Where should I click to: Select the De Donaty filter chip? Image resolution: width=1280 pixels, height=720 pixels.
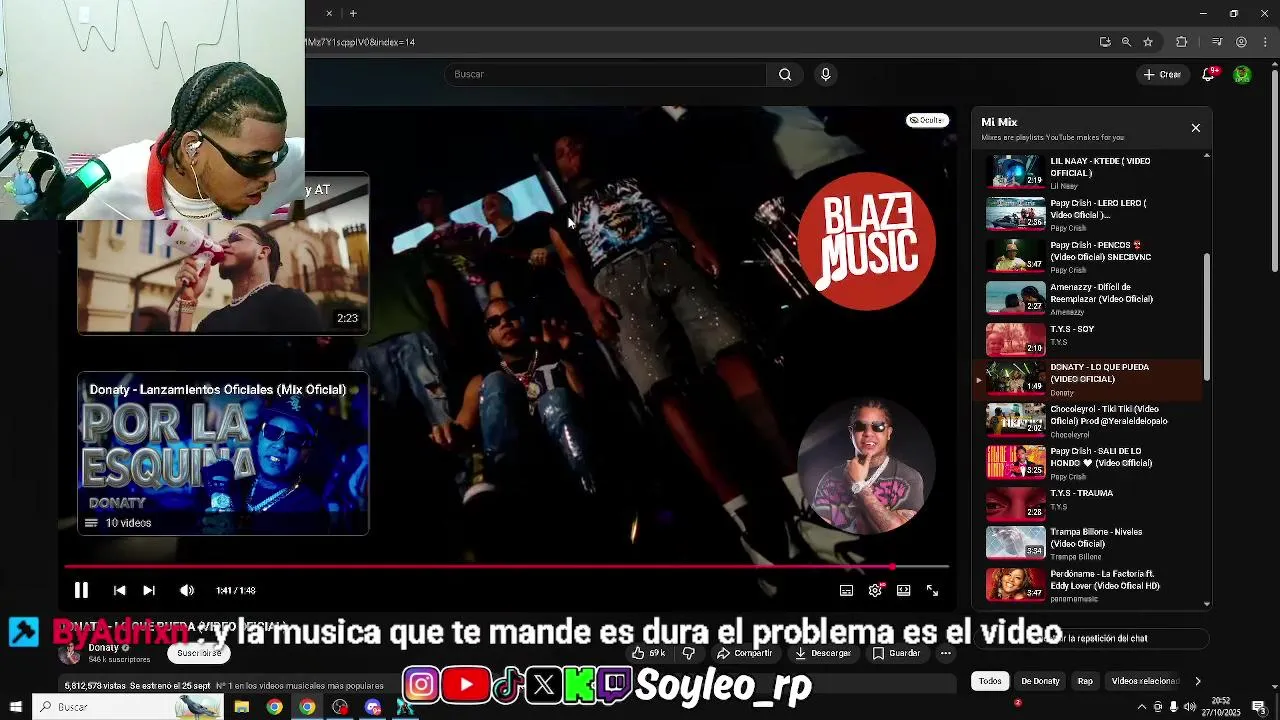(1040, 681)
